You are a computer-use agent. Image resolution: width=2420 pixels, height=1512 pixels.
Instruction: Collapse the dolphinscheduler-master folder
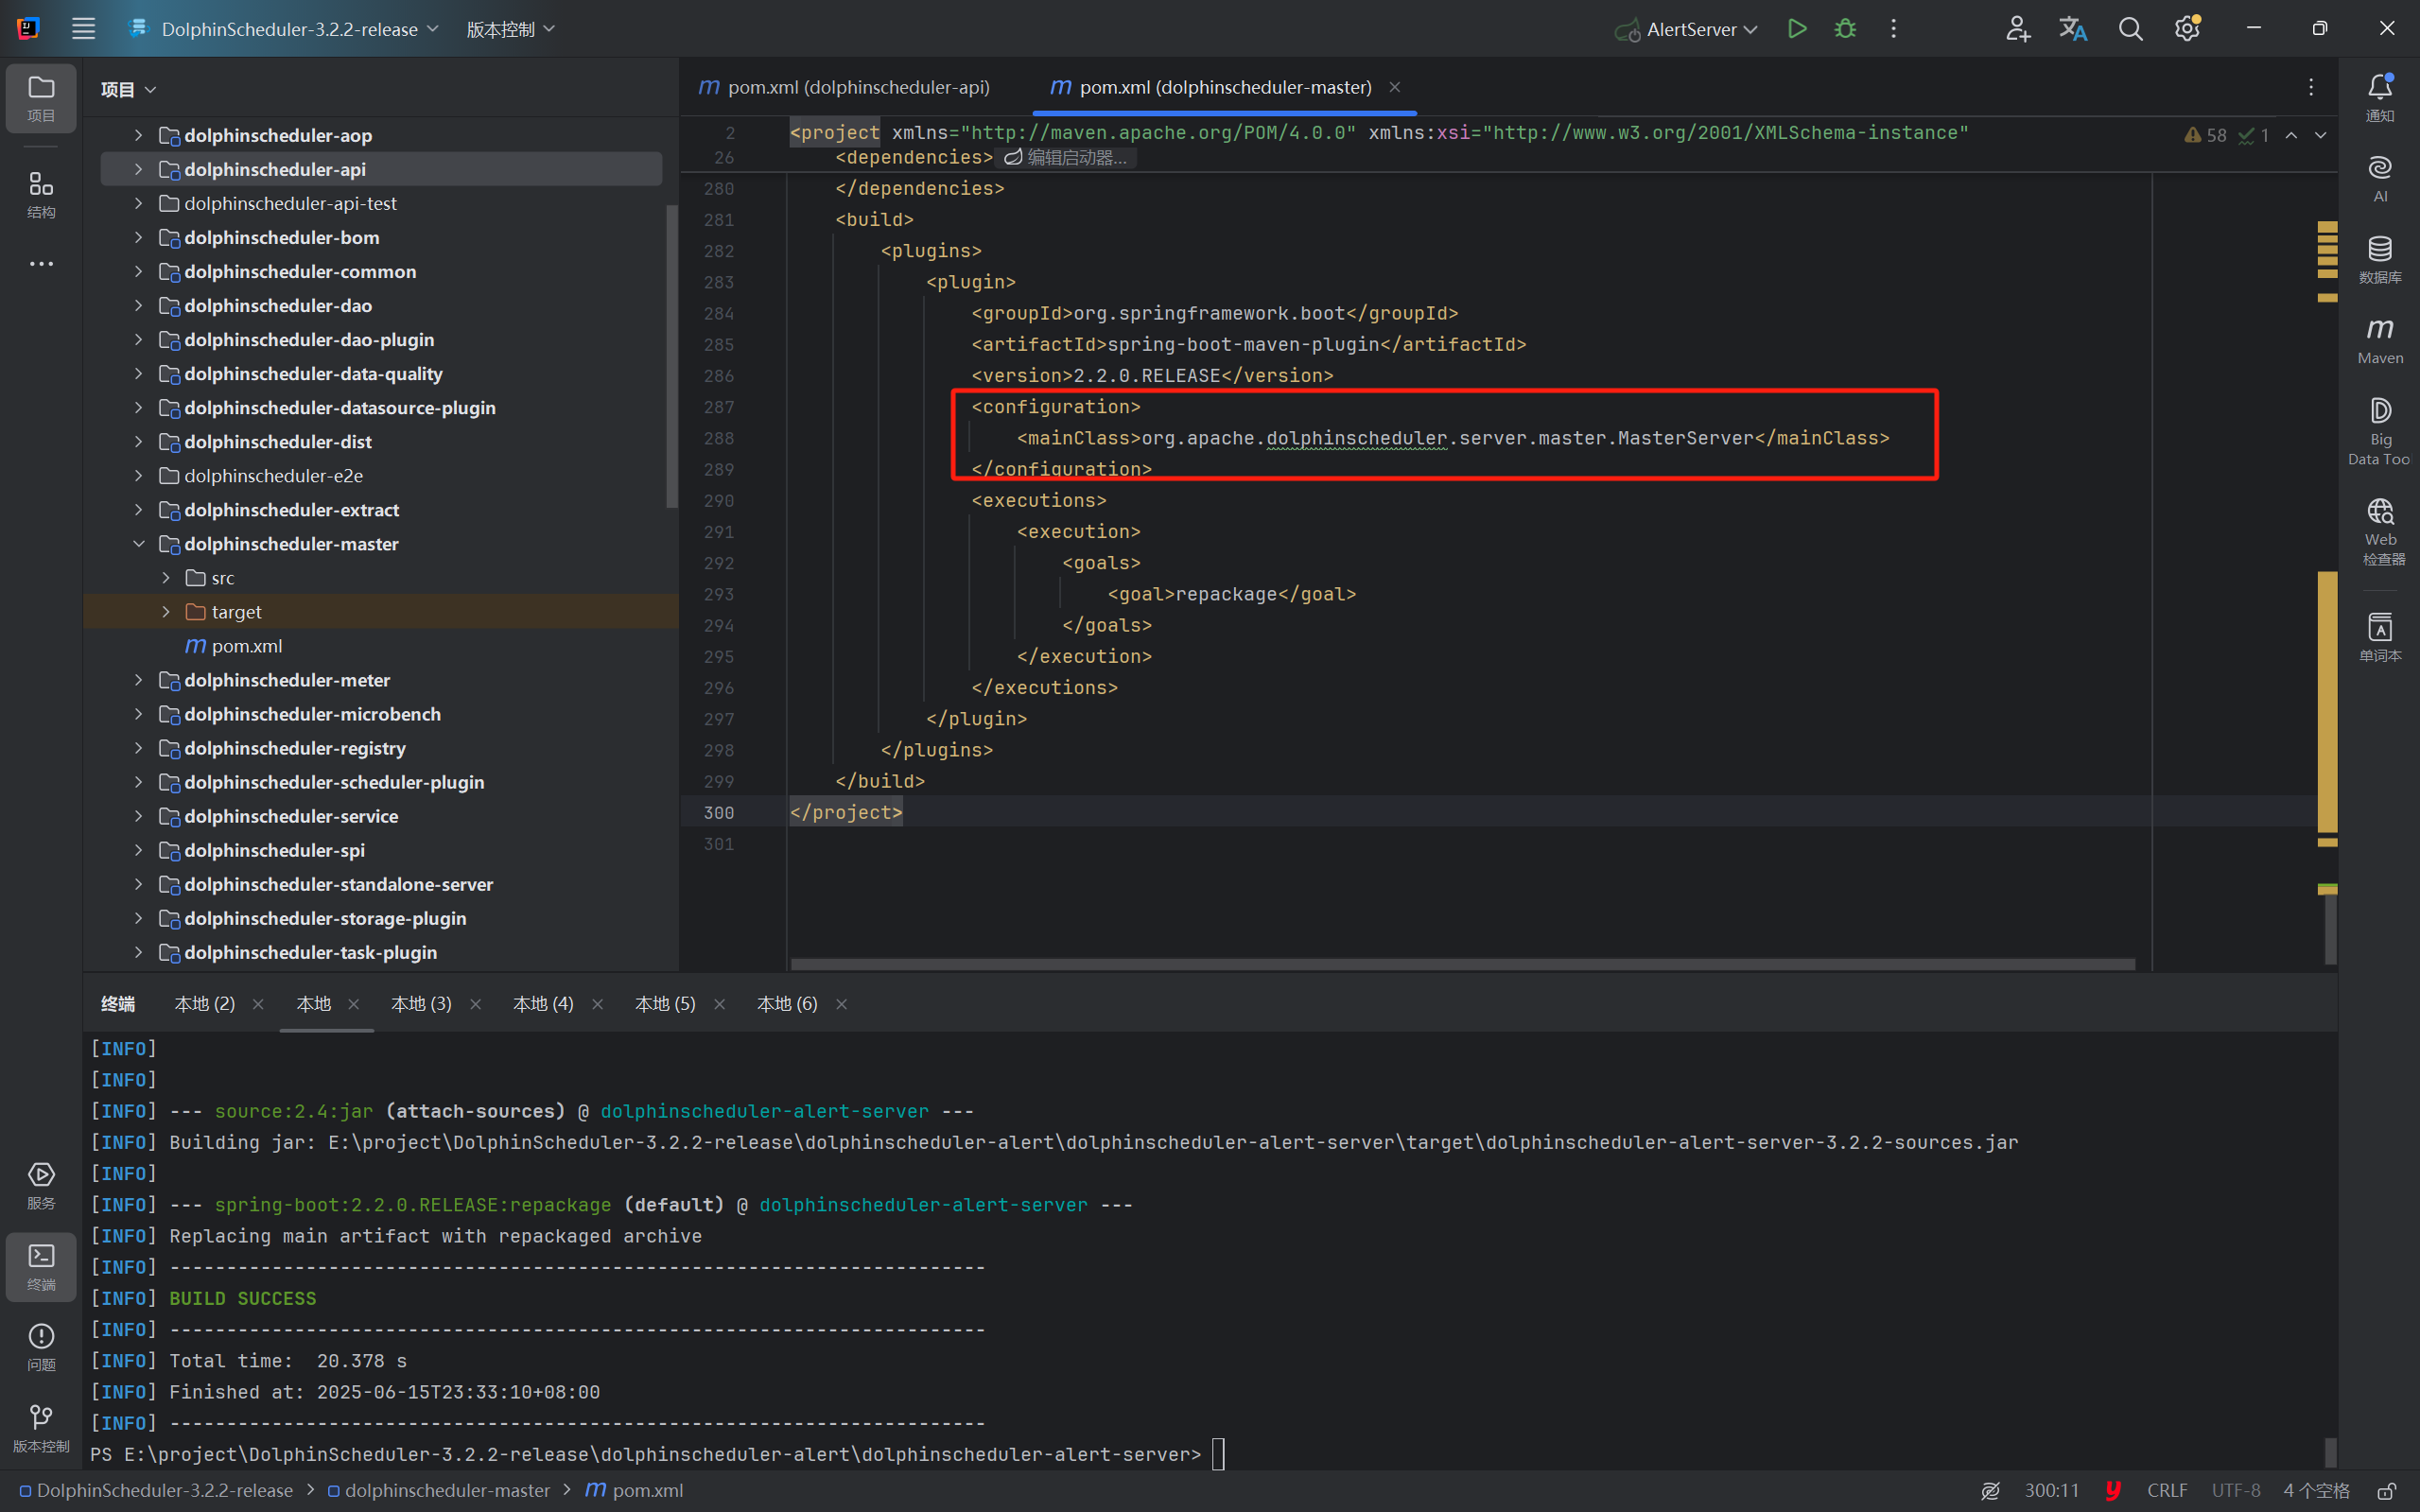(138, 544)
